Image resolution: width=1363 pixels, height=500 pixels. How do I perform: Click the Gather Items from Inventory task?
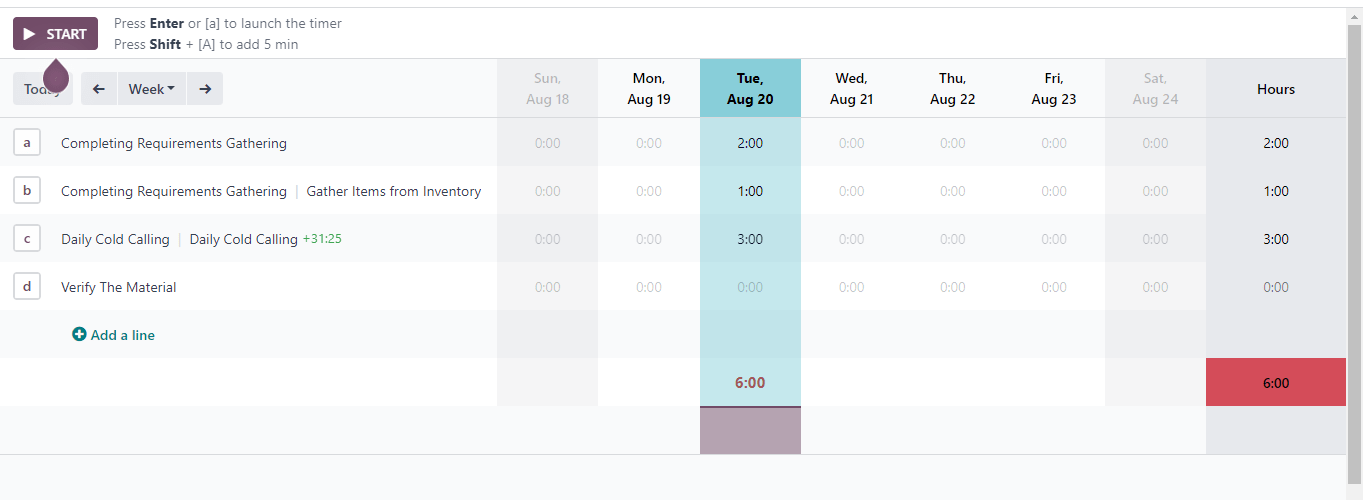pos(393,191)
